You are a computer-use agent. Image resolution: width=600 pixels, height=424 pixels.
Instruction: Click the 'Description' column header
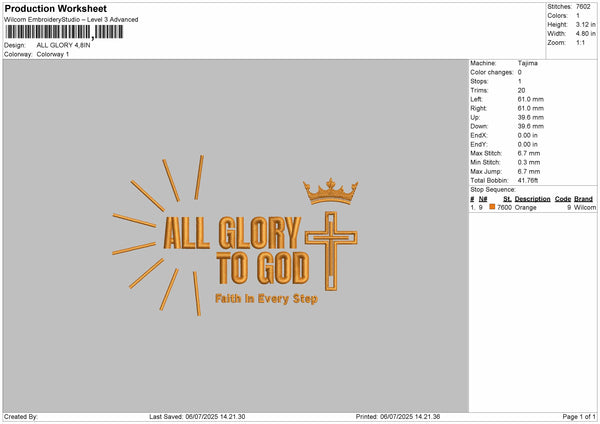coord(532,199)
